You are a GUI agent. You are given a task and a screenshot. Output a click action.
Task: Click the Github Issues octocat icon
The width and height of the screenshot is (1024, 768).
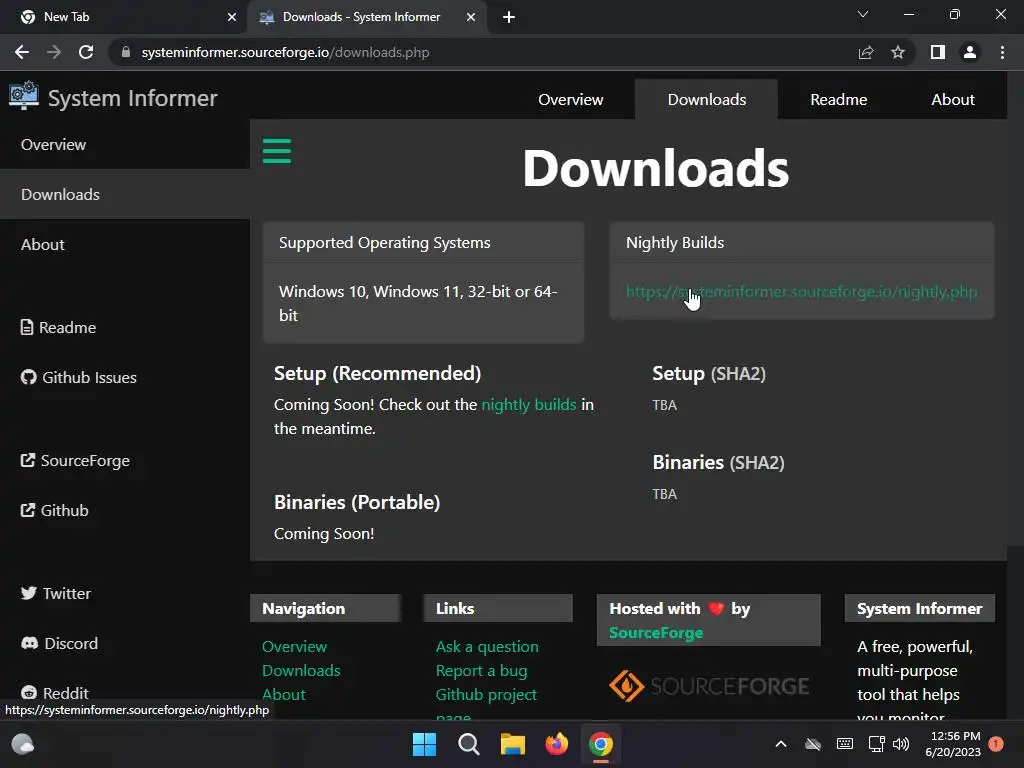pyautogui.click(x=29, y=377)
